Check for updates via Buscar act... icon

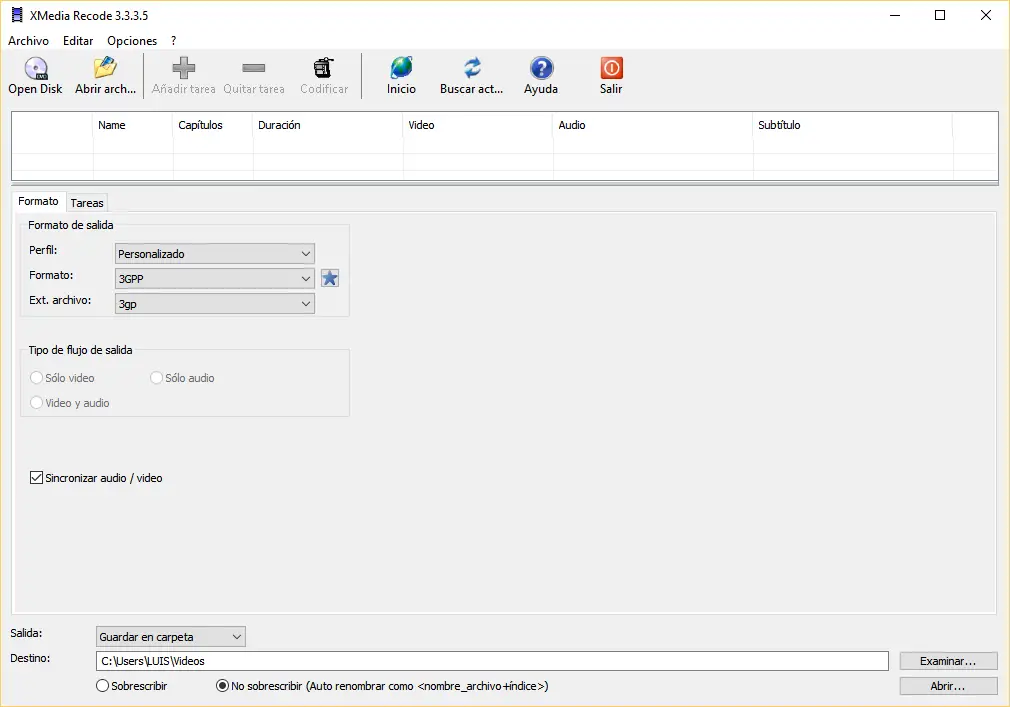(x=472, y=68)
